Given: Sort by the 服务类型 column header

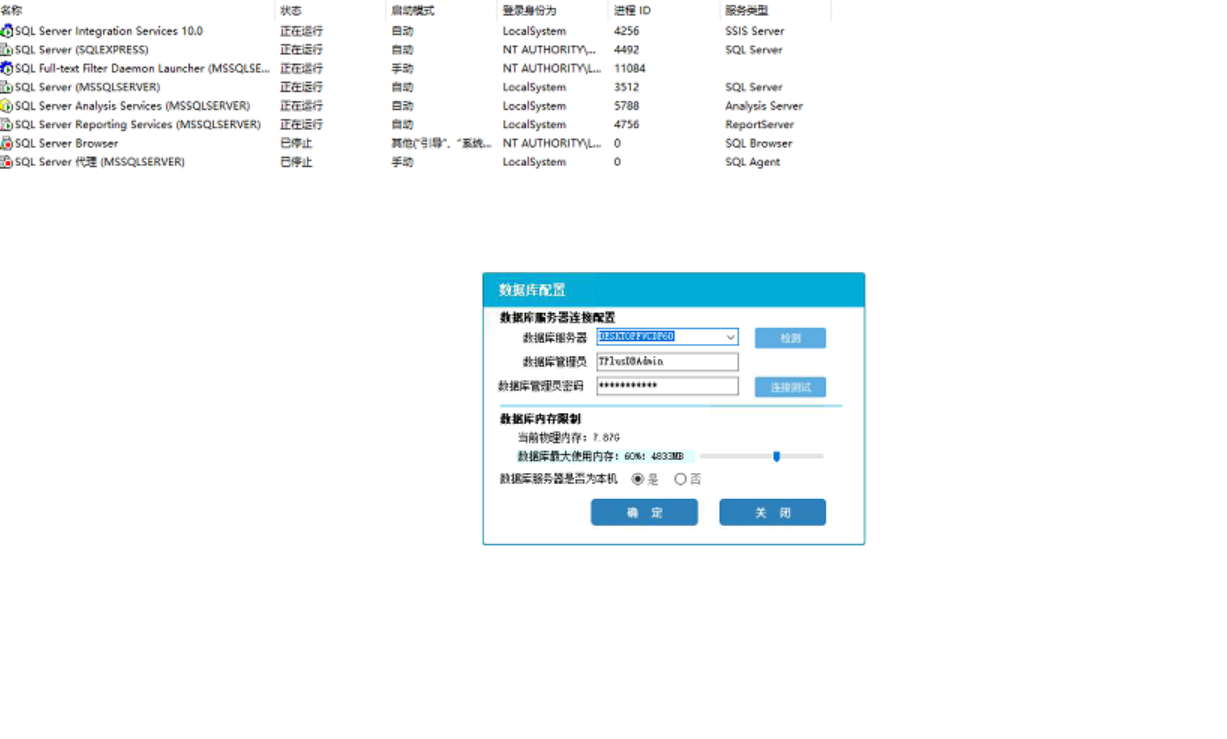Looking at the screenshot, I should point(747,10).
